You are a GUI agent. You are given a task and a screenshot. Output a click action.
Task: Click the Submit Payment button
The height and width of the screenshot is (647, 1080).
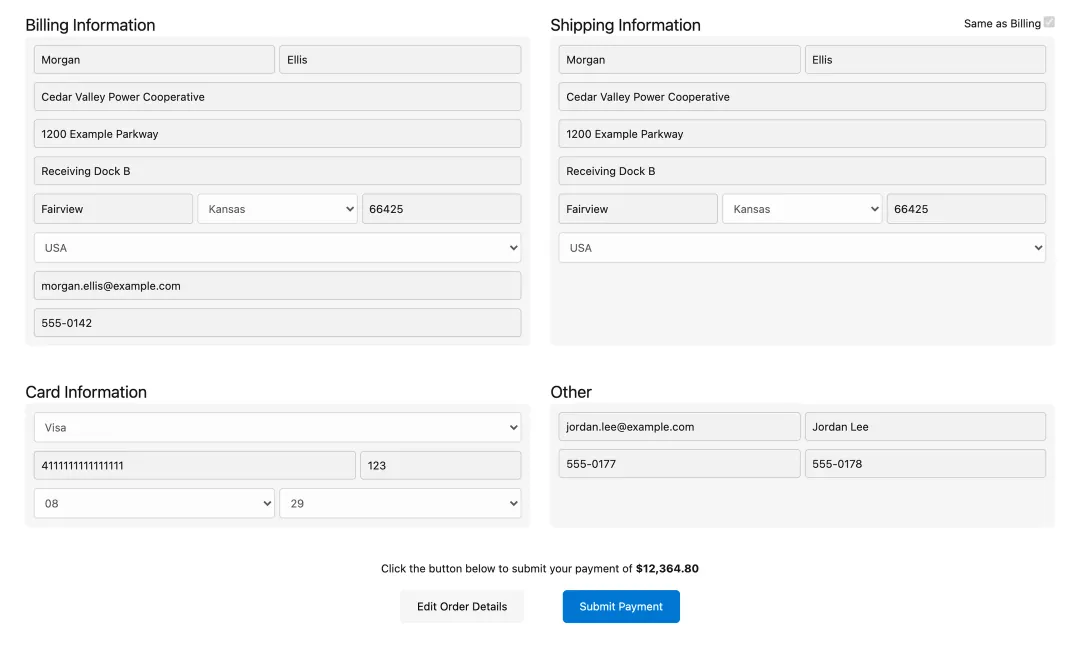point(621,606)
